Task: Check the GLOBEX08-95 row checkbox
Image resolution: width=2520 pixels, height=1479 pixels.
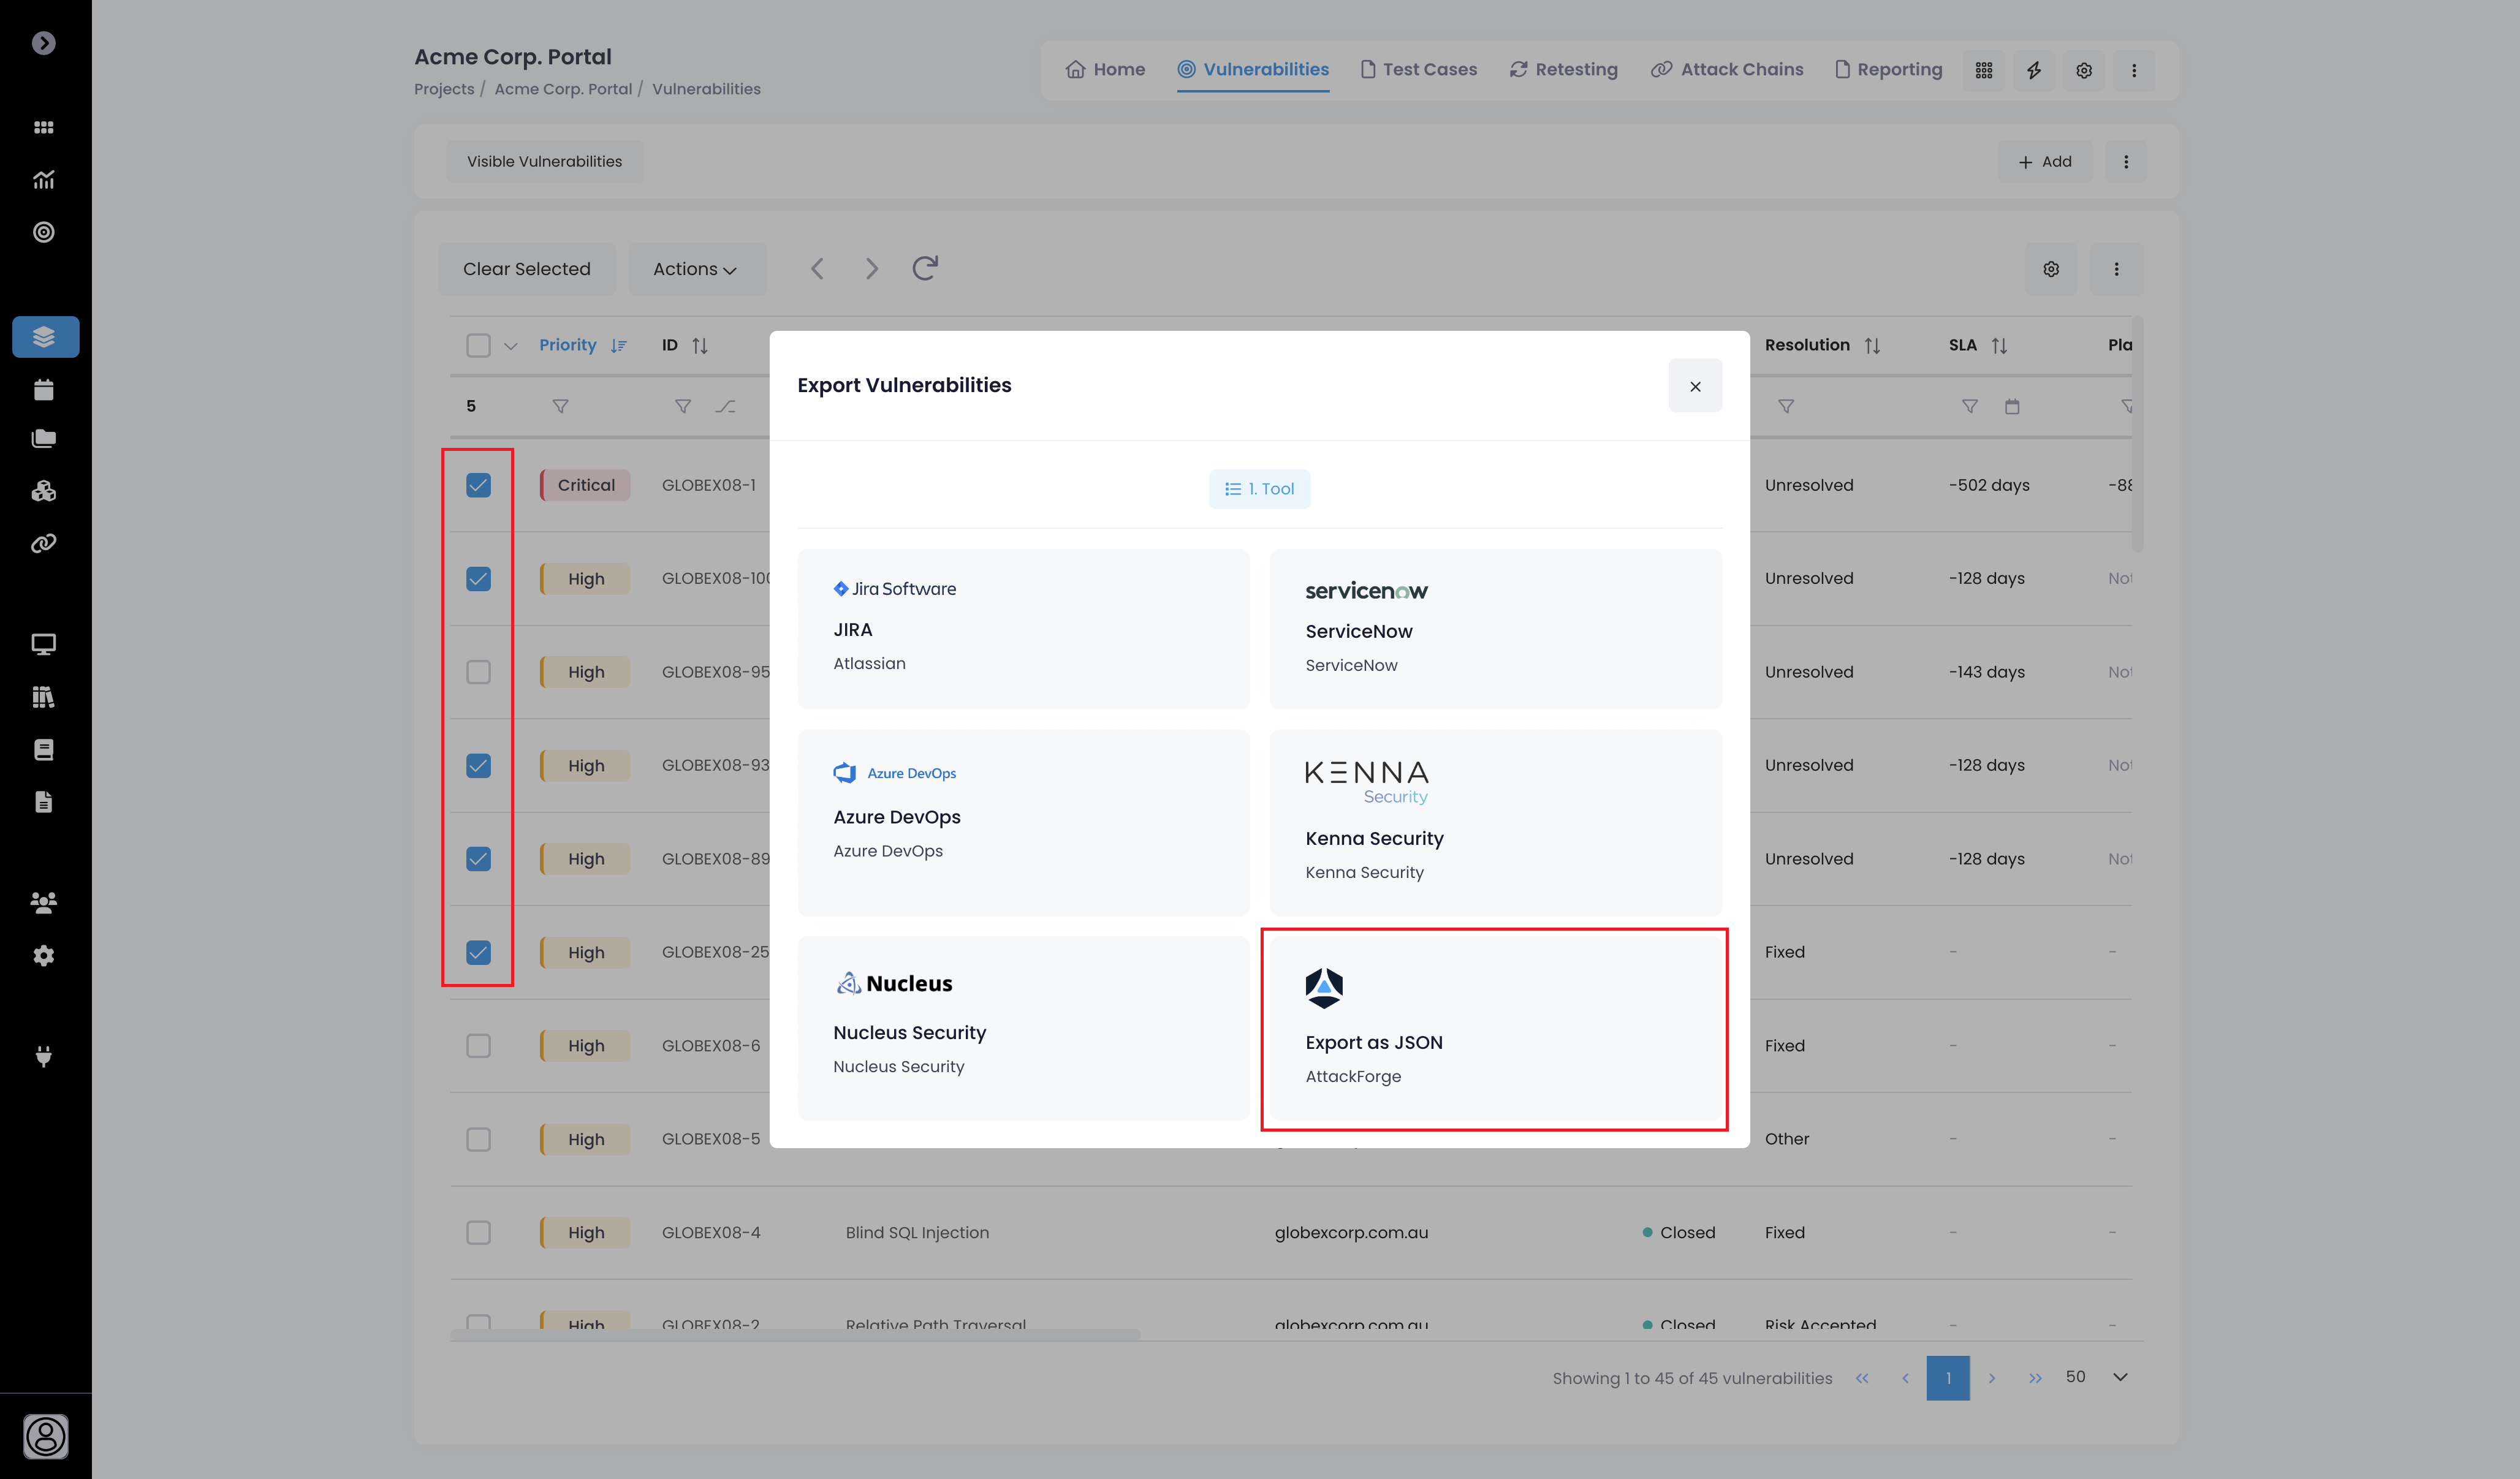Action: [x=478, y=672]
